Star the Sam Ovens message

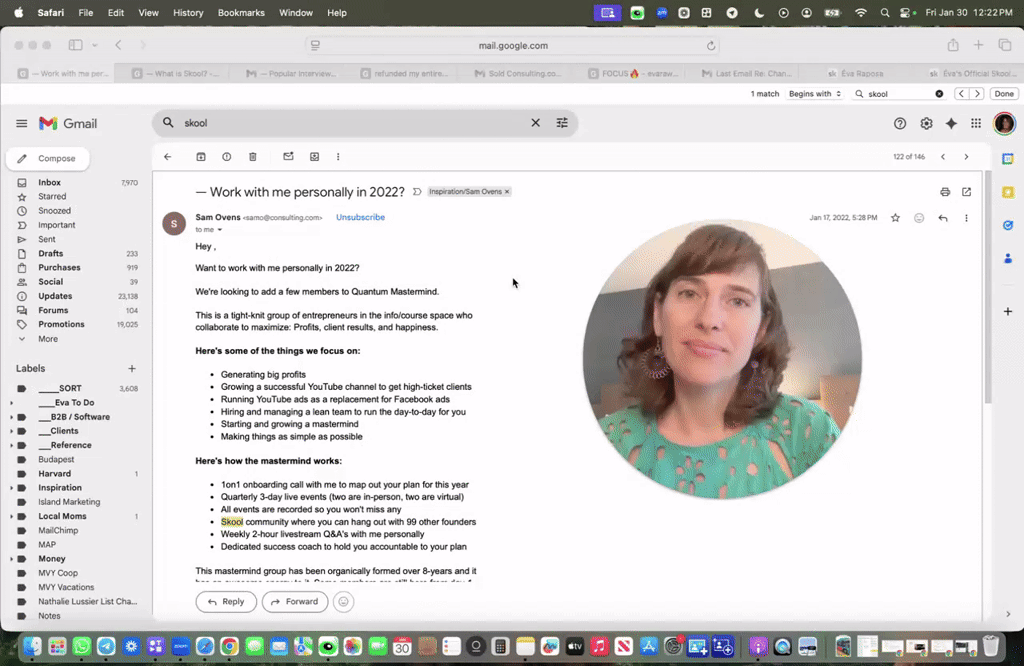(895, 218)
